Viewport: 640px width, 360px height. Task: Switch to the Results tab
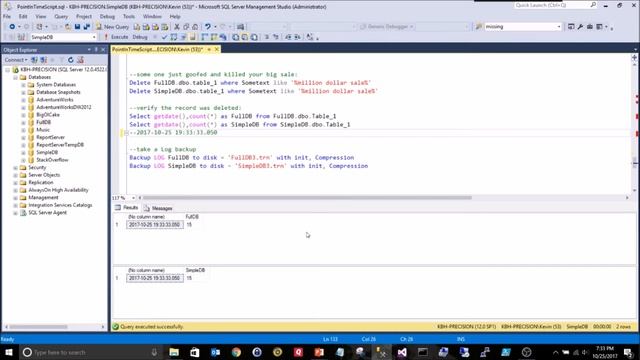(x=127, y=208)
